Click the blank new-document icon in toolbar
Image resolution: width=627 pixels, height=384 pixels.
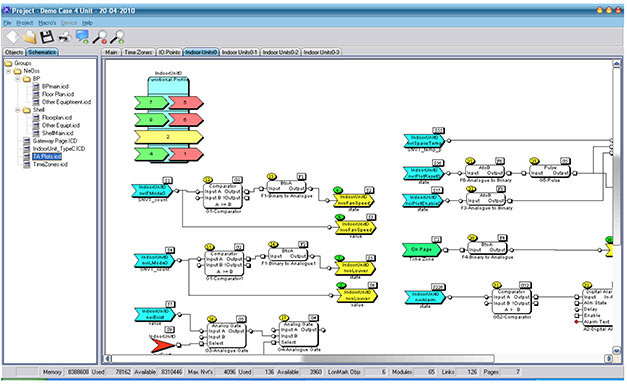tap(12, 37)
